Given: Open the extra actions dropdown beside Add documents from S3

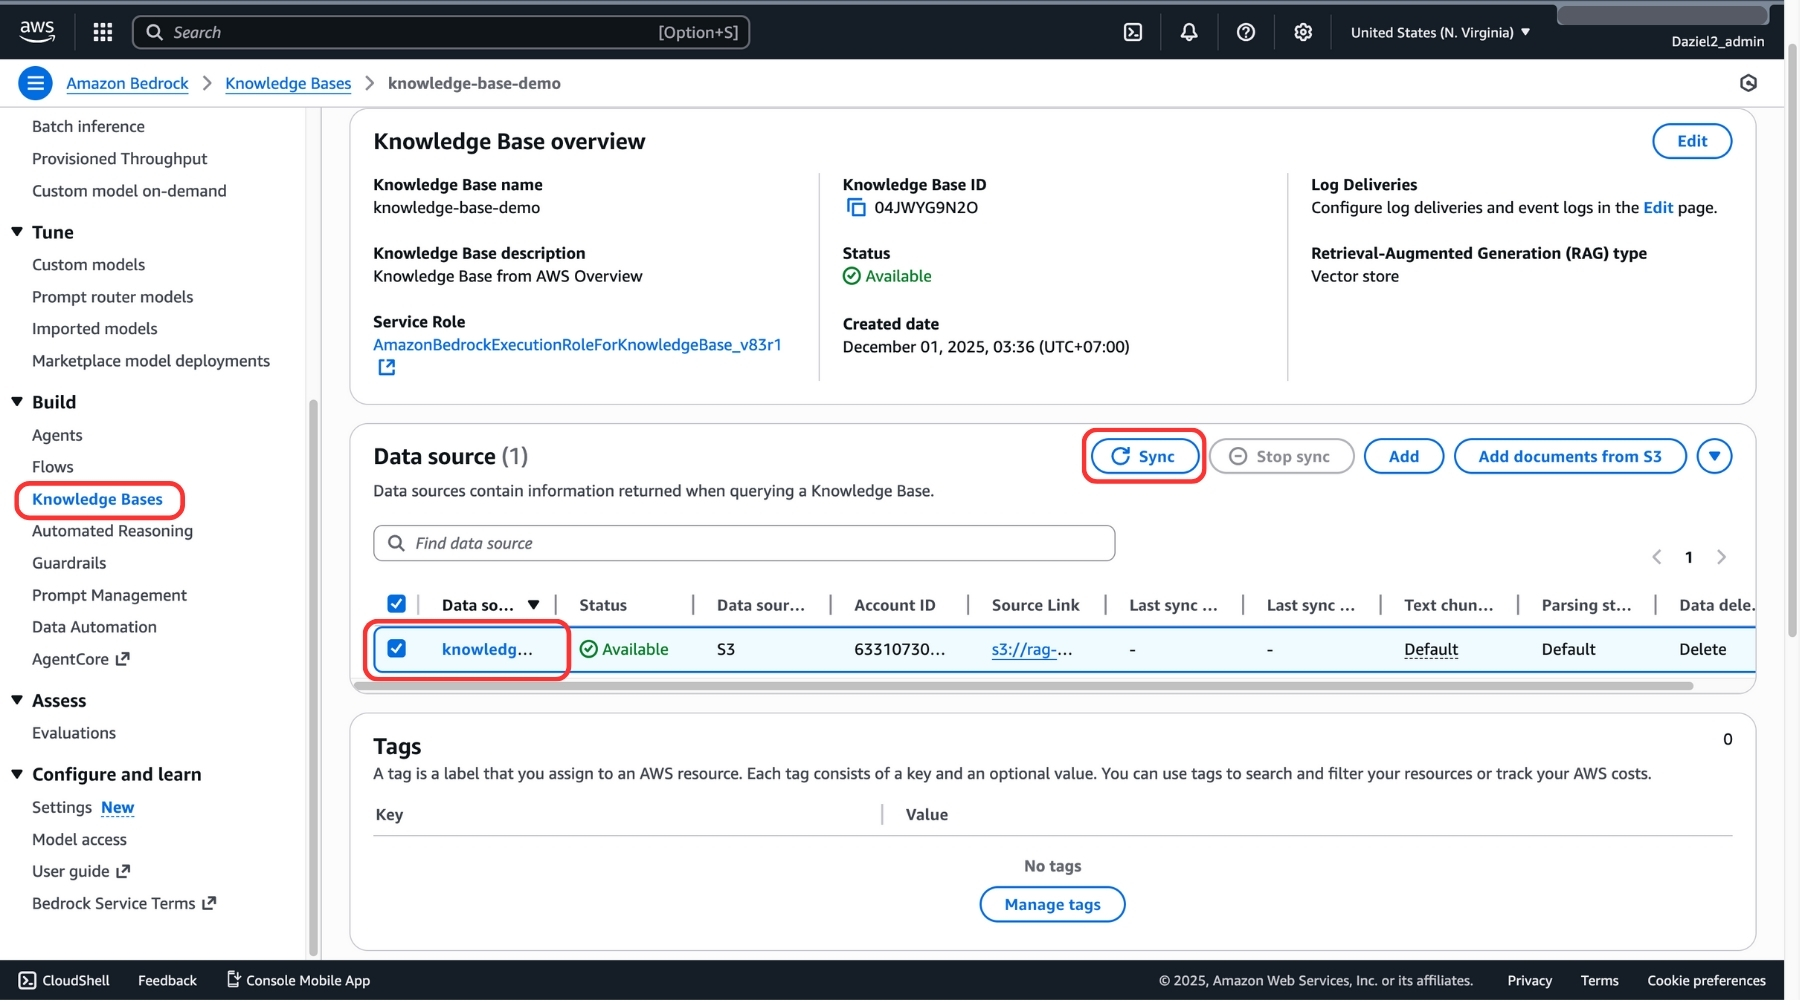Looking at the screenshot, I should tap(1714, 456).
